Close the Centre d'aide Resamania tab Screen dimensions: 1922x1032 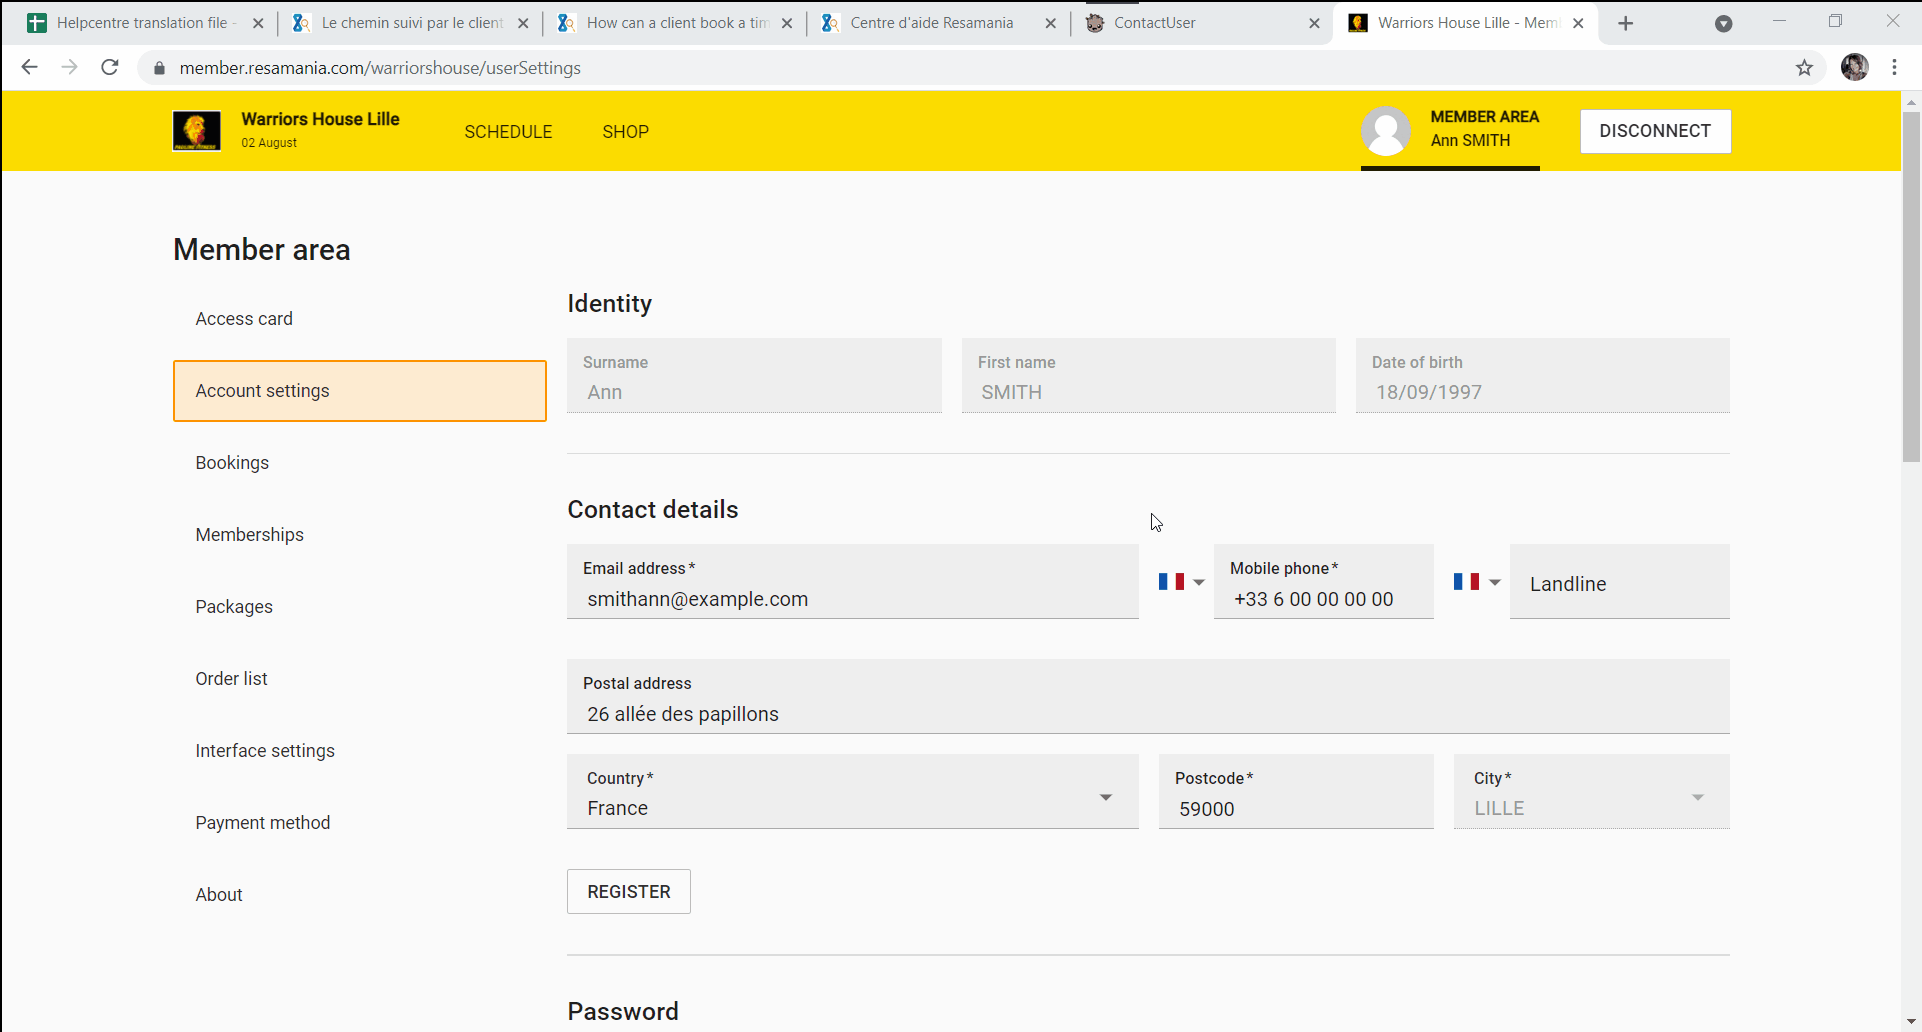1051,23
